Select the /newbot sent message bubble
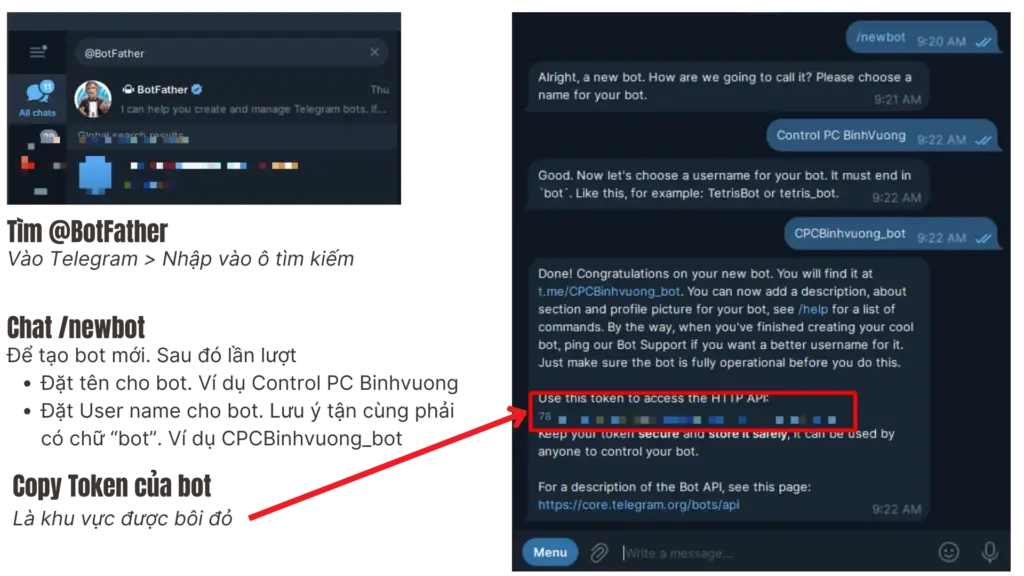 pos(923,39)
